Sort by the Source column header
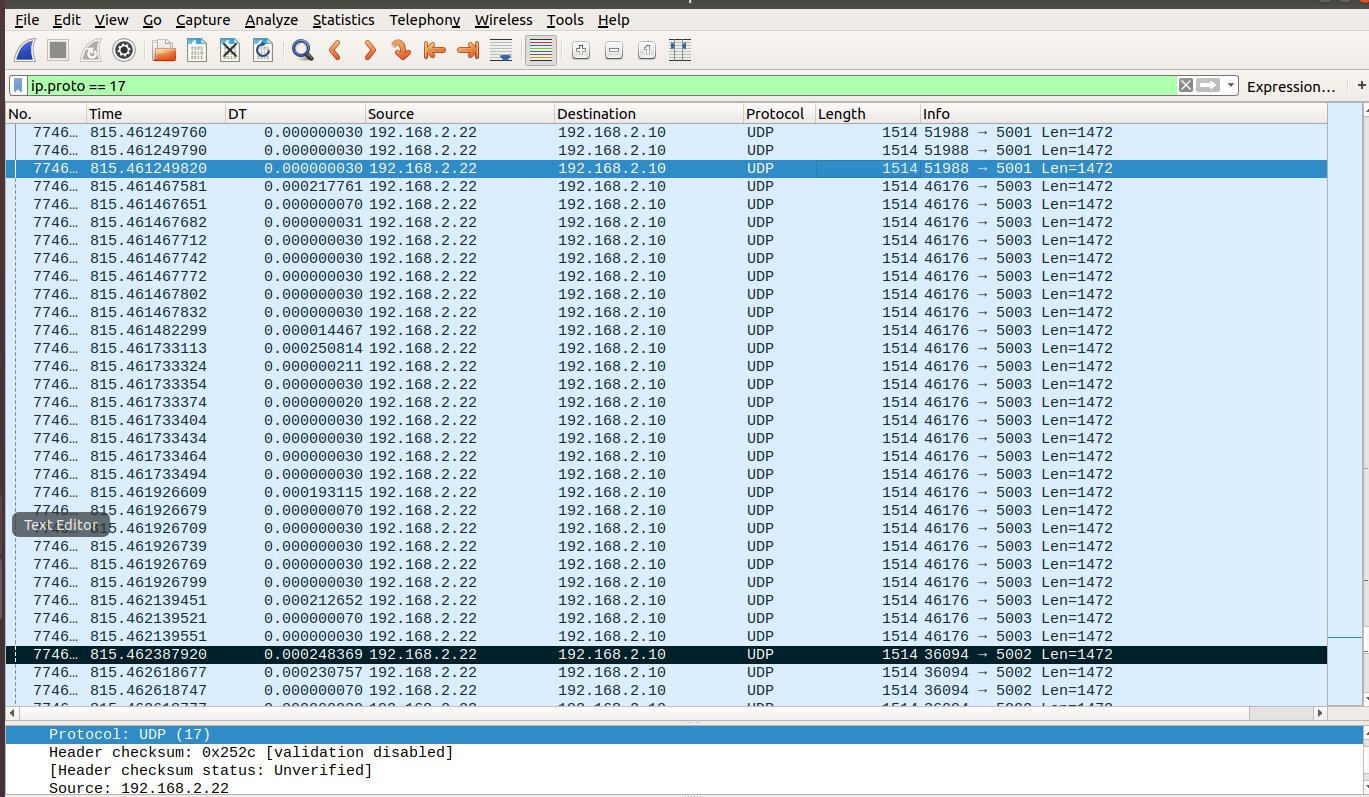Image resolution: width=1369 pixels, height=797 pixels. point(460,114)
